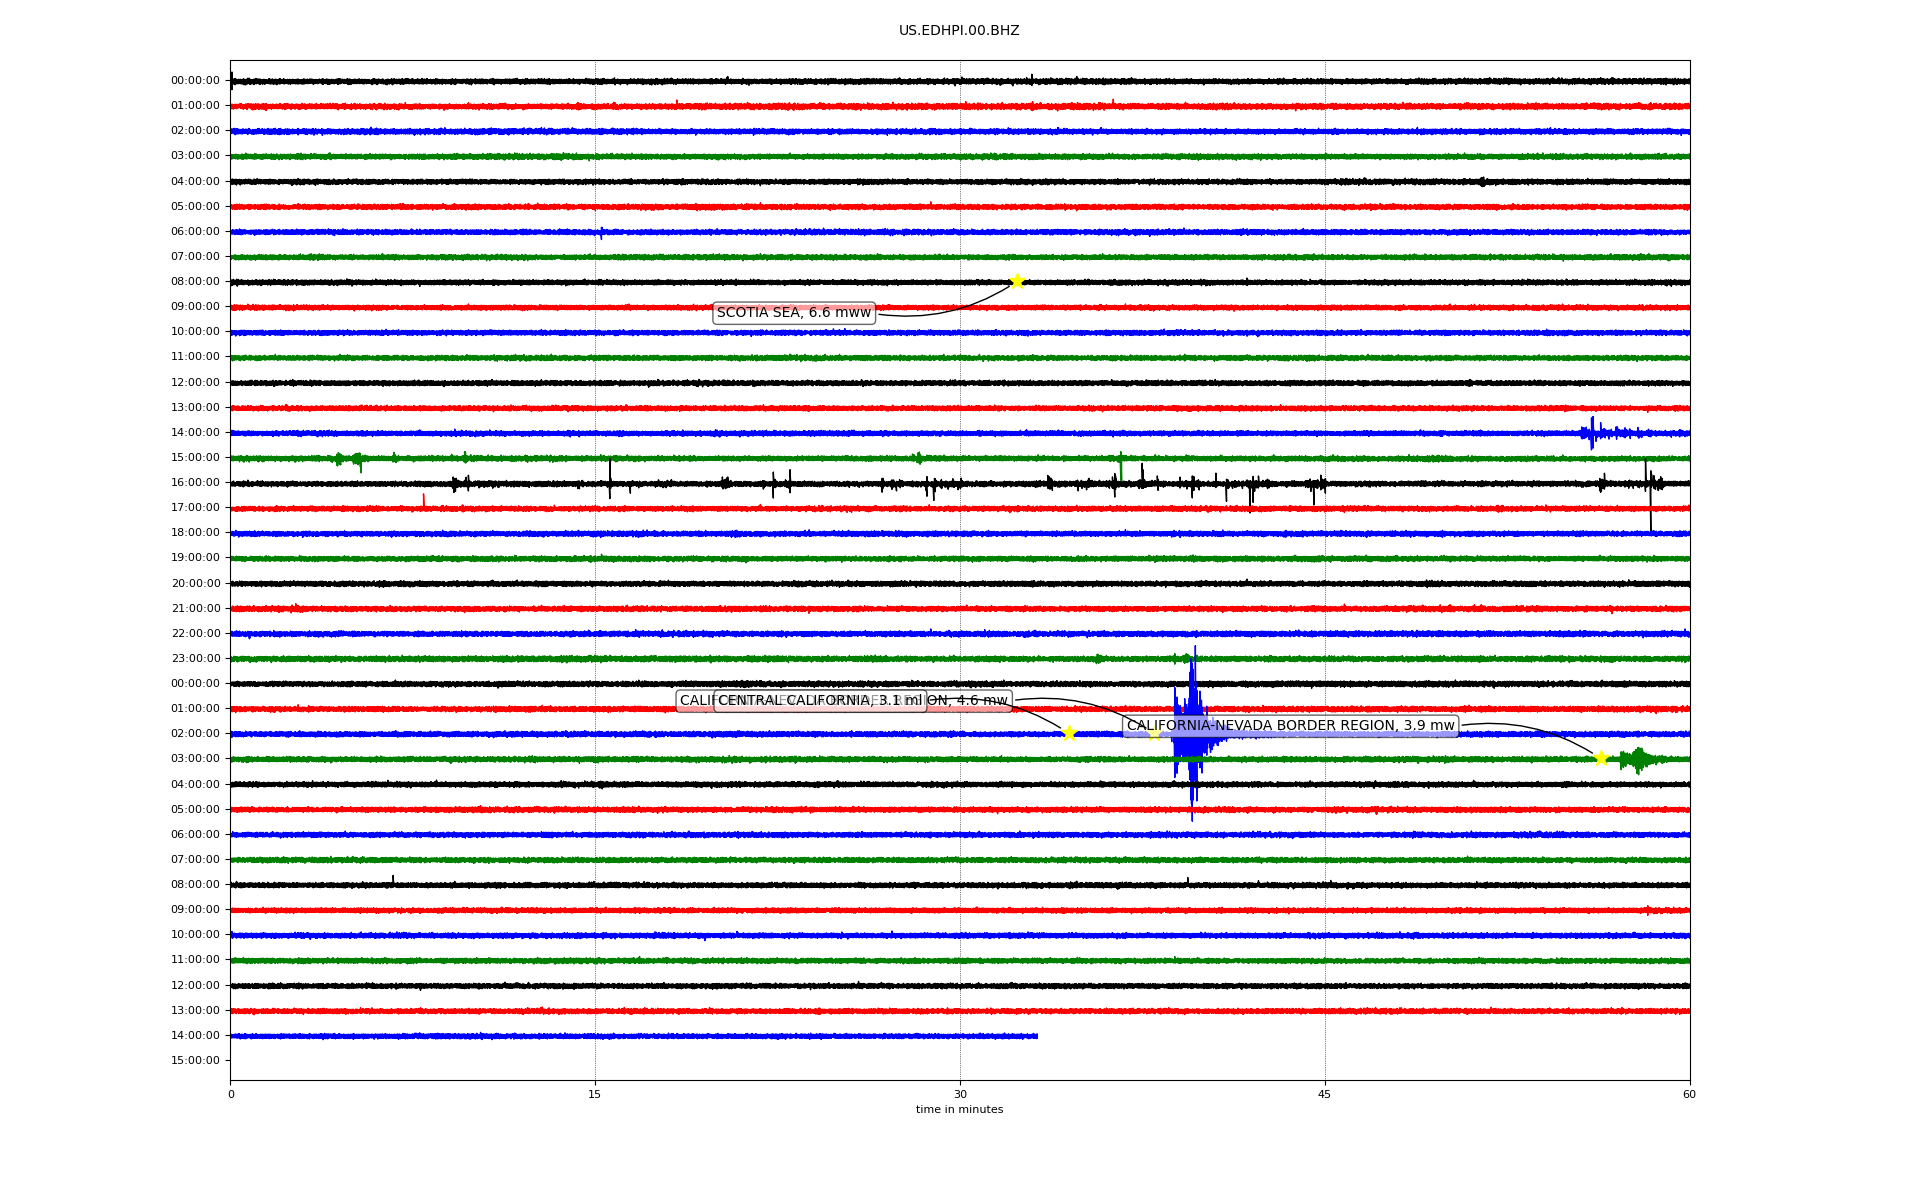This screenshot has width=1920, height=1200.
Task: Select the CENTRAL CALIFORNIA, 3.1 ml annotation
Action: 820,701
